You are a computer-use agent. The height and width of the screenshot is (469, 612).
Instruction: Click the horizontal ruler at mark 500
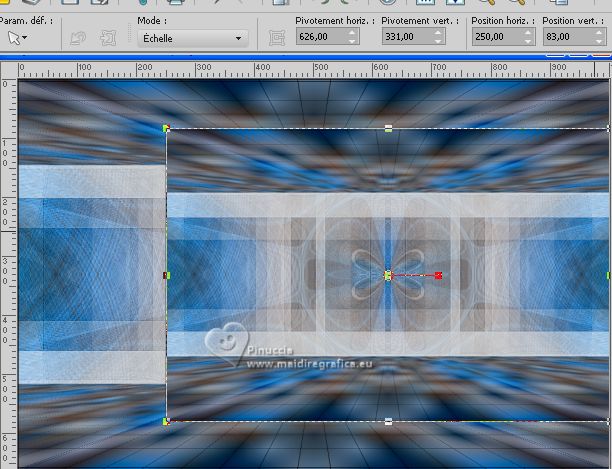click(x=321, y=67)
